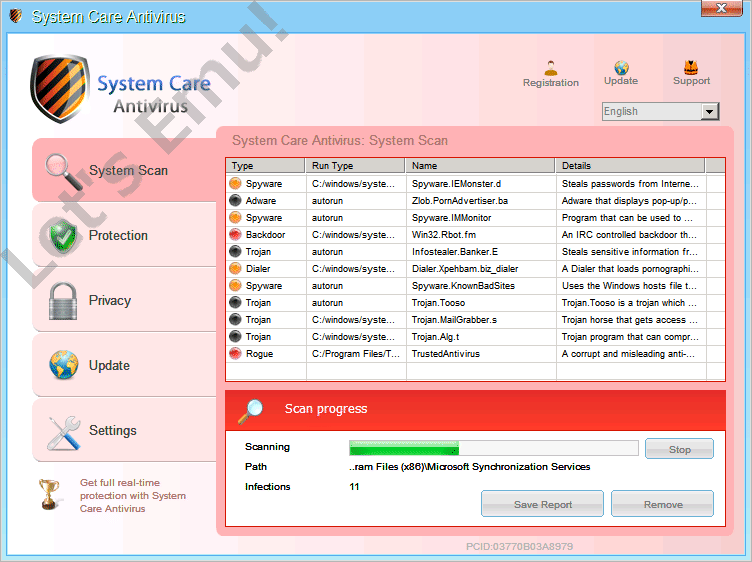Sort by the Name column header
This screenshot has height=562, width=752.
[x=481, y=165]
